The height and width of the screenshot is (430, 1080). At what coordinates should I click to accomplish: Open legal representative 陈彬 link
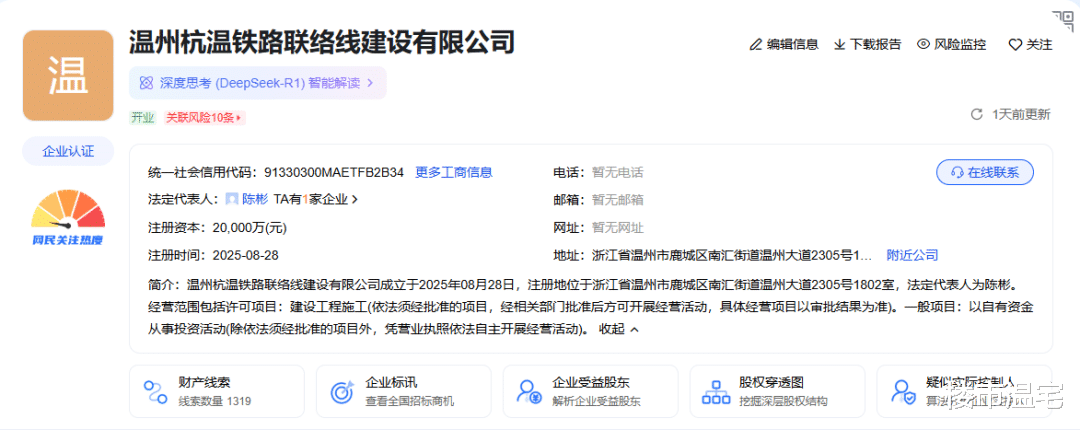[255, 199]
